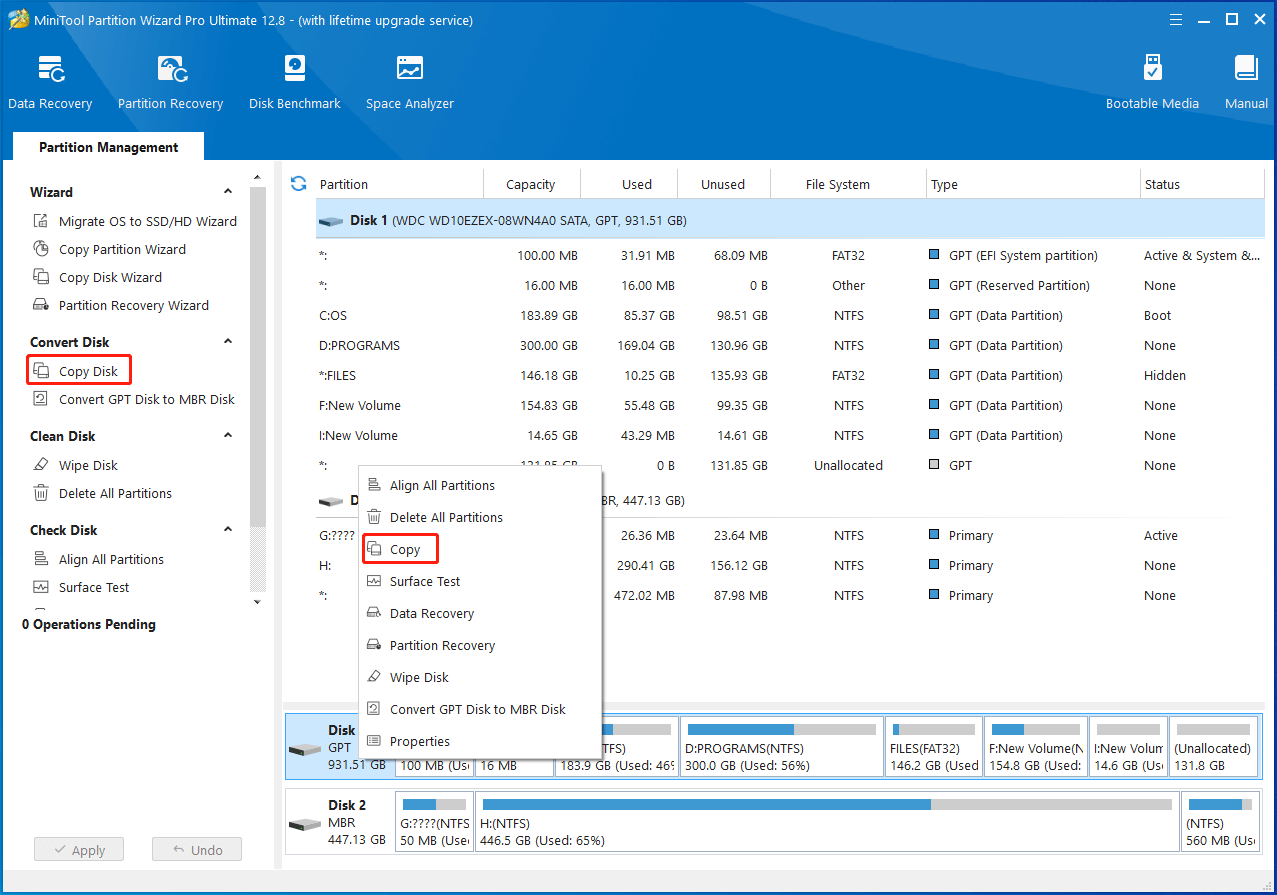The image size is (1277, 895).
Task: Select Disk 1 header row
Action: [790, 220]
